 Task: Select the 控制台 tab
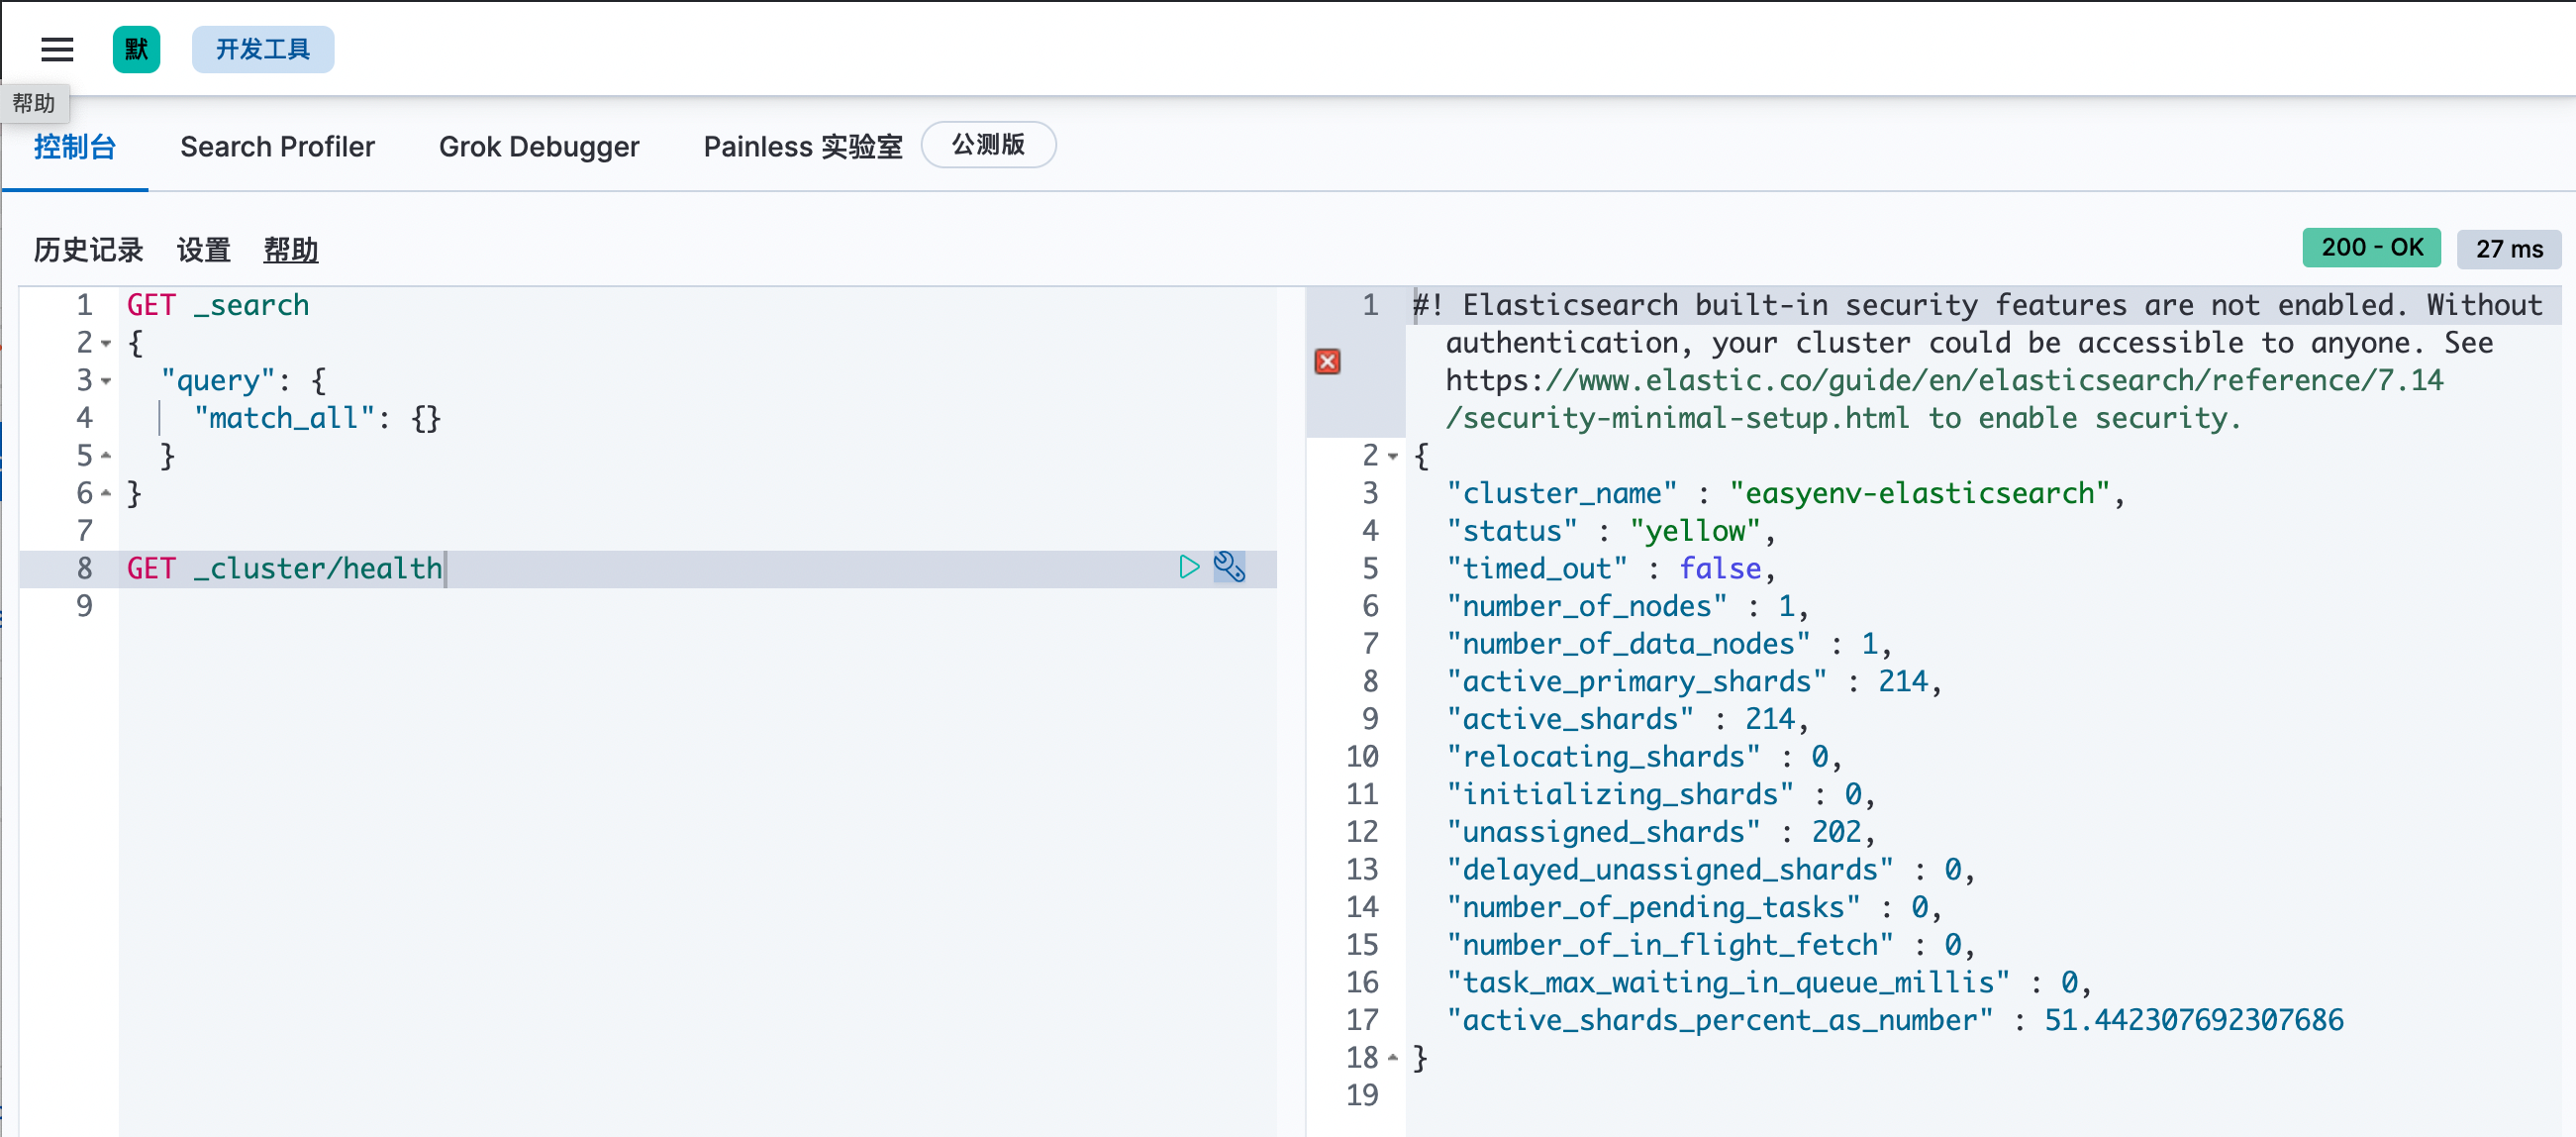coord(75,147)
